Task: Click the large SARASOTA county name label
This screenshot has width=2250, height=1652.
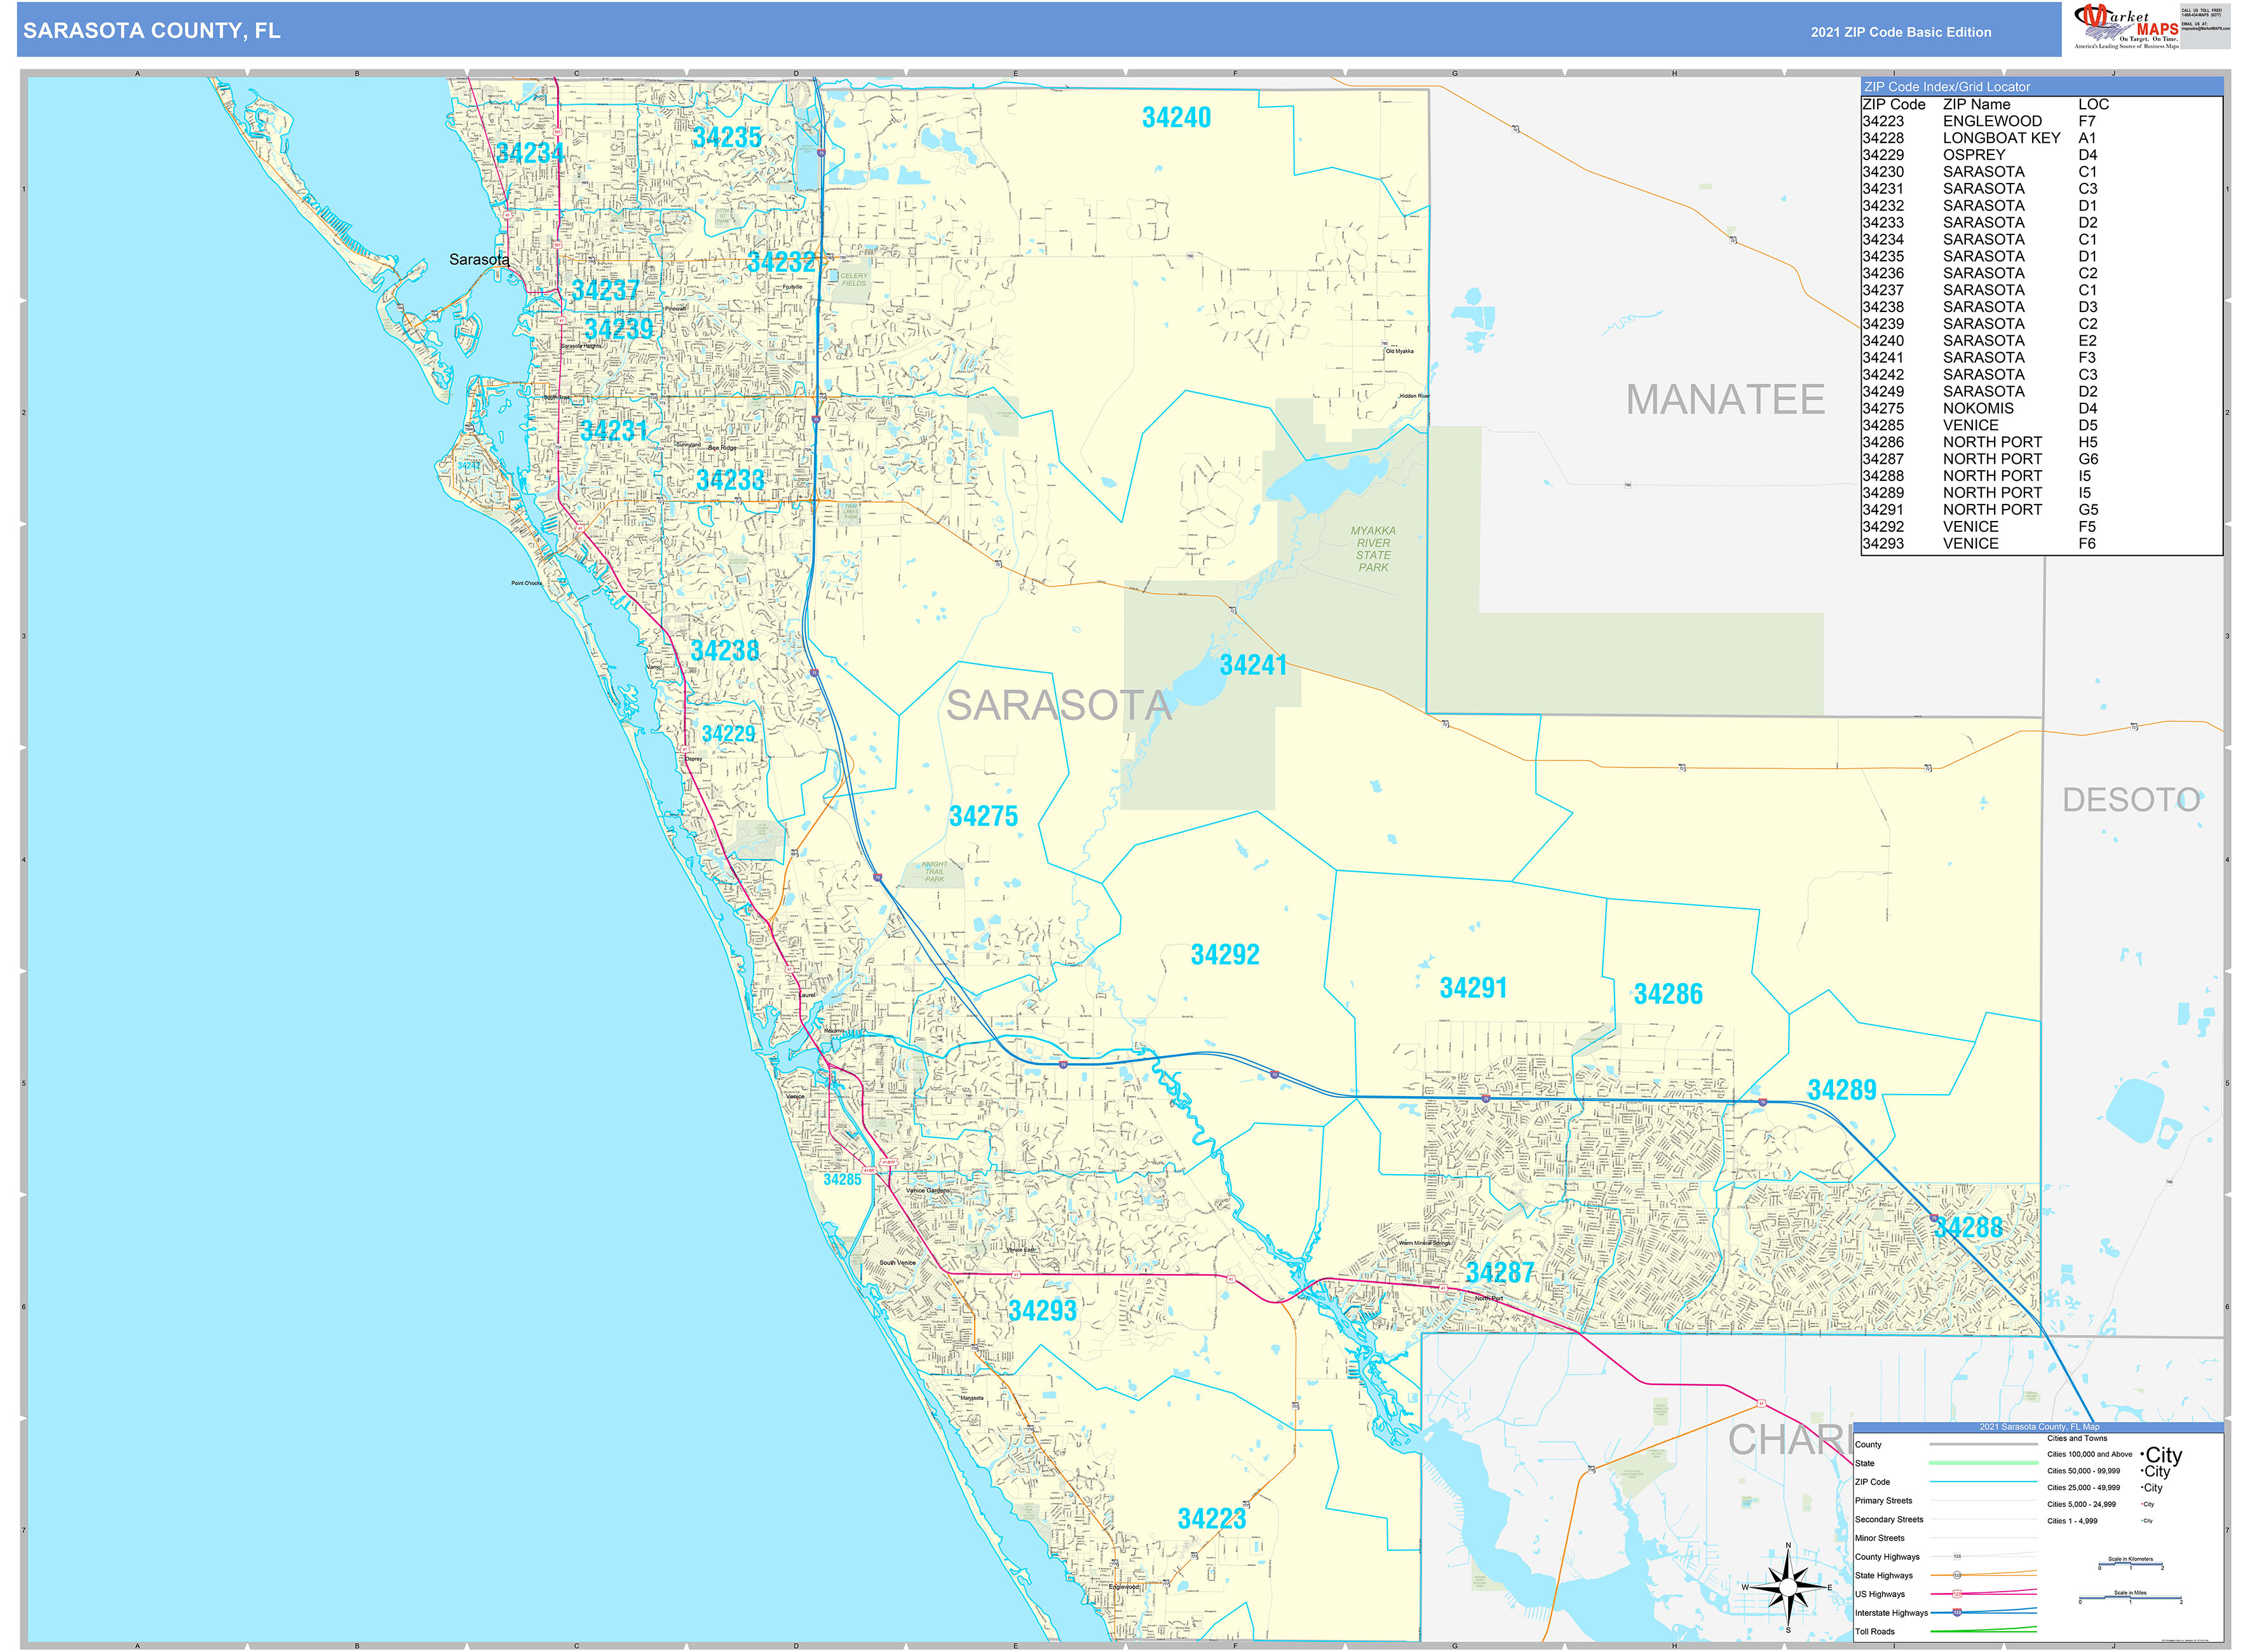Action: pos(1059,705)
